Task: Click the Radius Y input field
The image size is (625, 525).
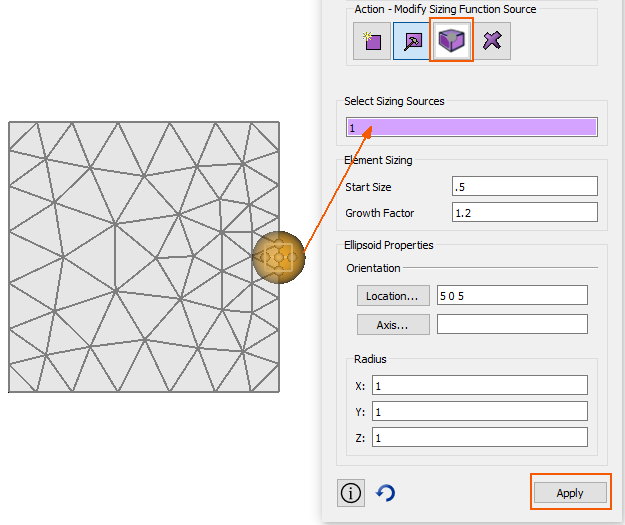Action: [x=478, y=412]
